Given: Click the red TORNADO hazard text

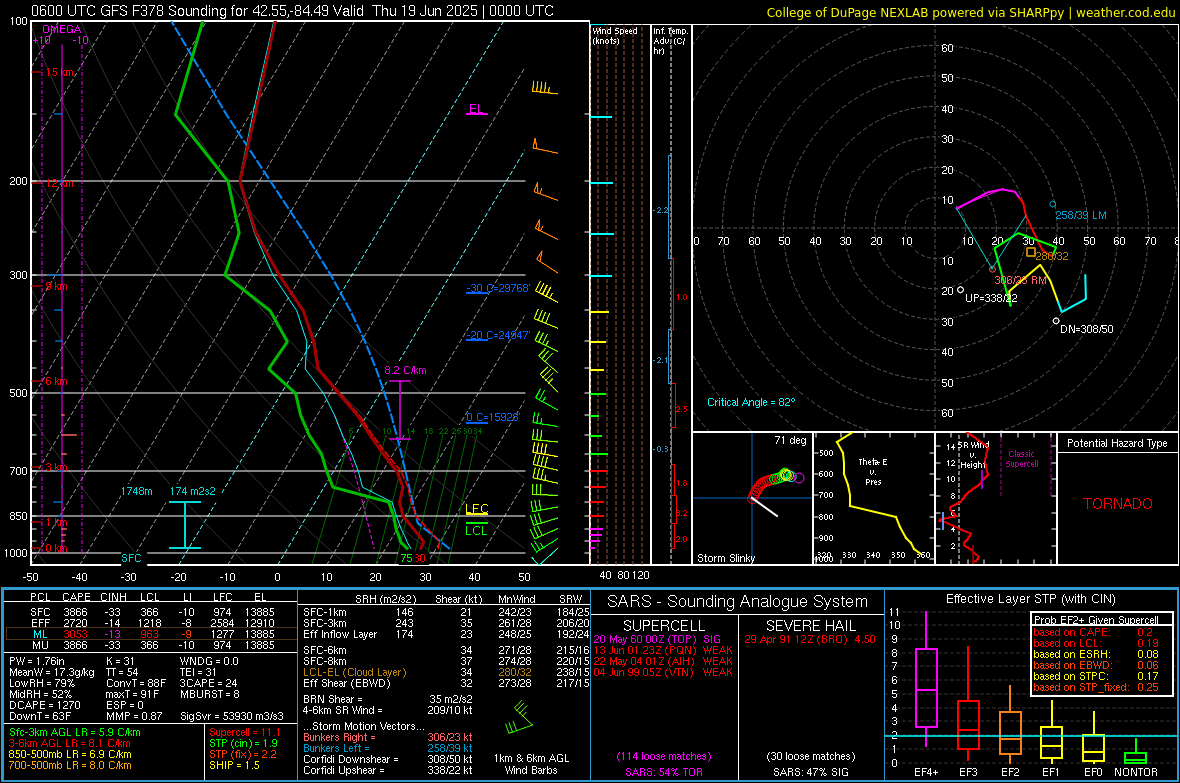Looking at the screenshot, I should 1118,504.
